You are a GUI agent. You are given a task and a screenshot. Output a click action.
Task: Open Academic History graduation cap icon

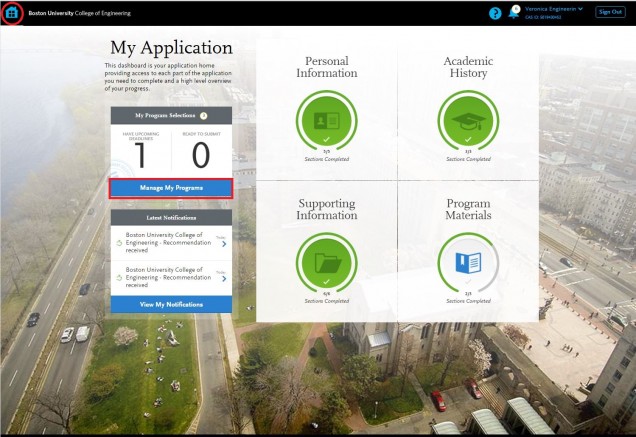[x=468, y=120]
